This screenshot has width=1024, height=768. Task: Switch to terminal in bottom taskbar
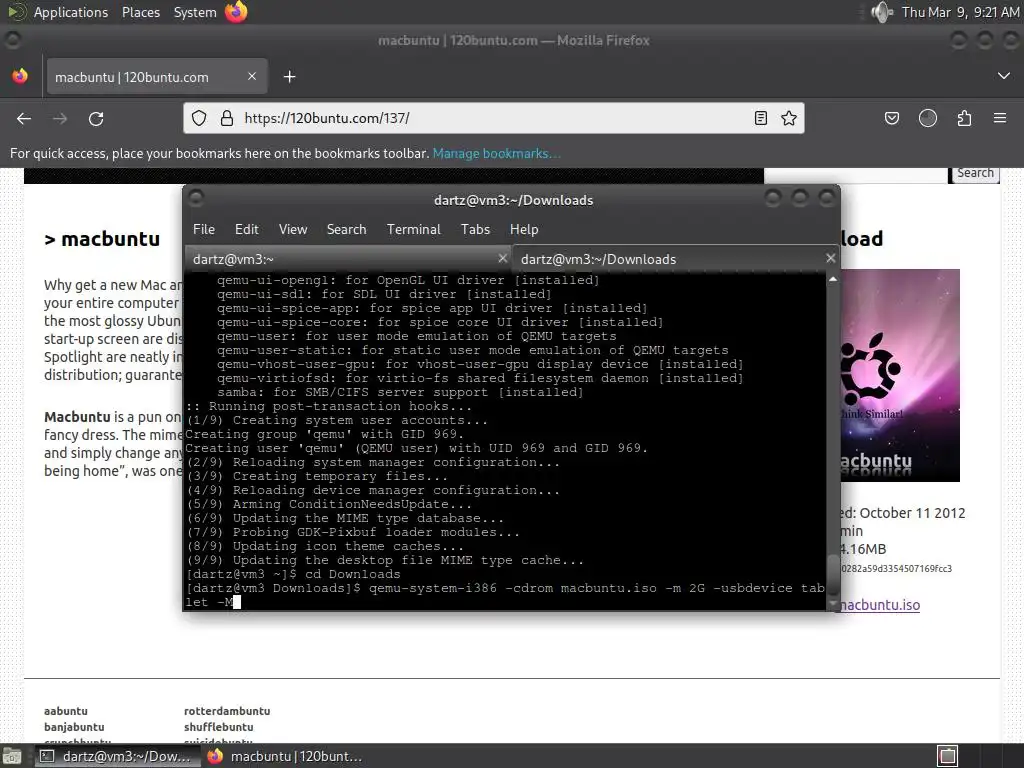pyautogui.click(x=116, y=756)
